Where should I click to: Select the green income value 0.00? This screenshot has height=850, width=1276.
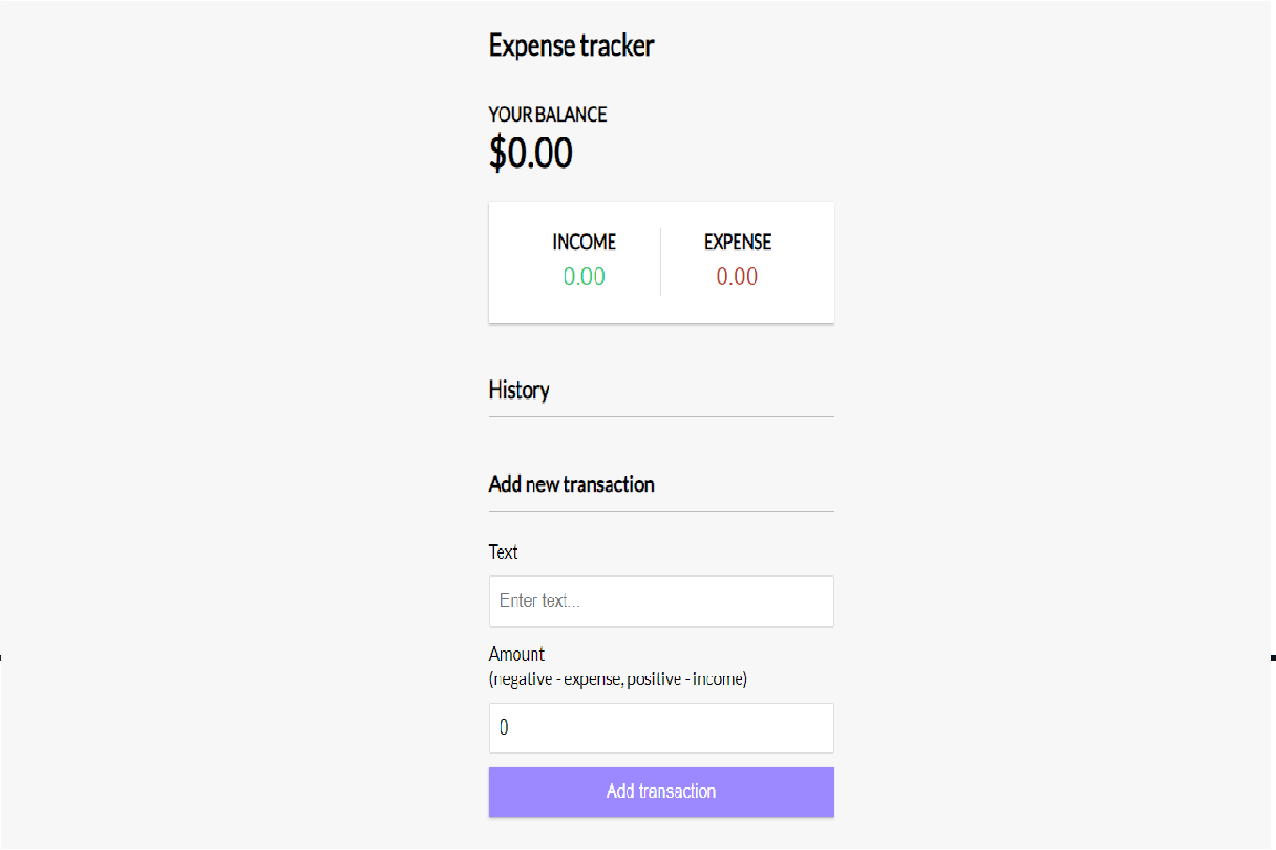click(584, 277)
